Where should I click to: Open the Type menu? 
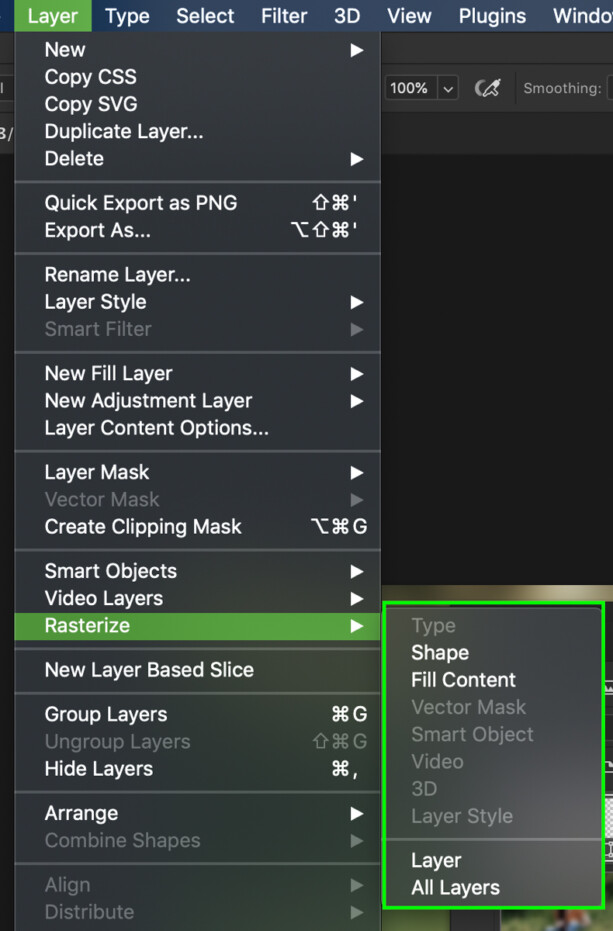pos(127,16)
